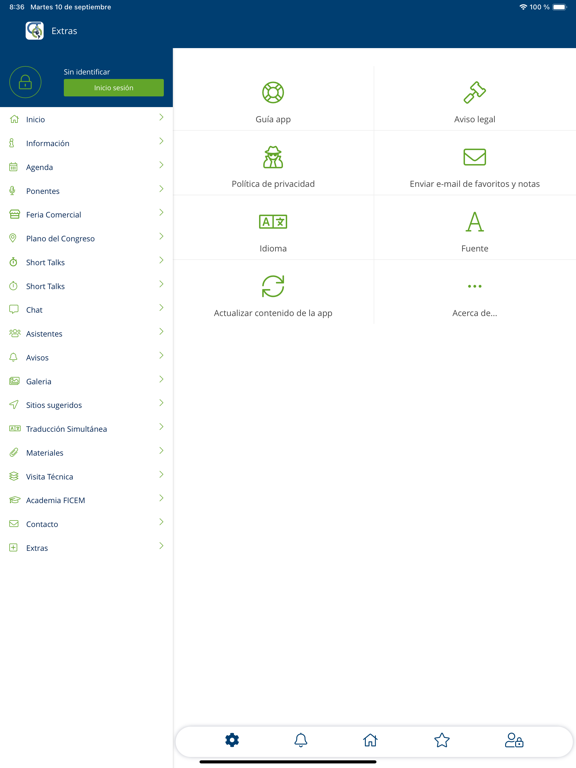576x768 pixels.
Task: Tap the Política de privacidad spy icon
Action: 273,157
